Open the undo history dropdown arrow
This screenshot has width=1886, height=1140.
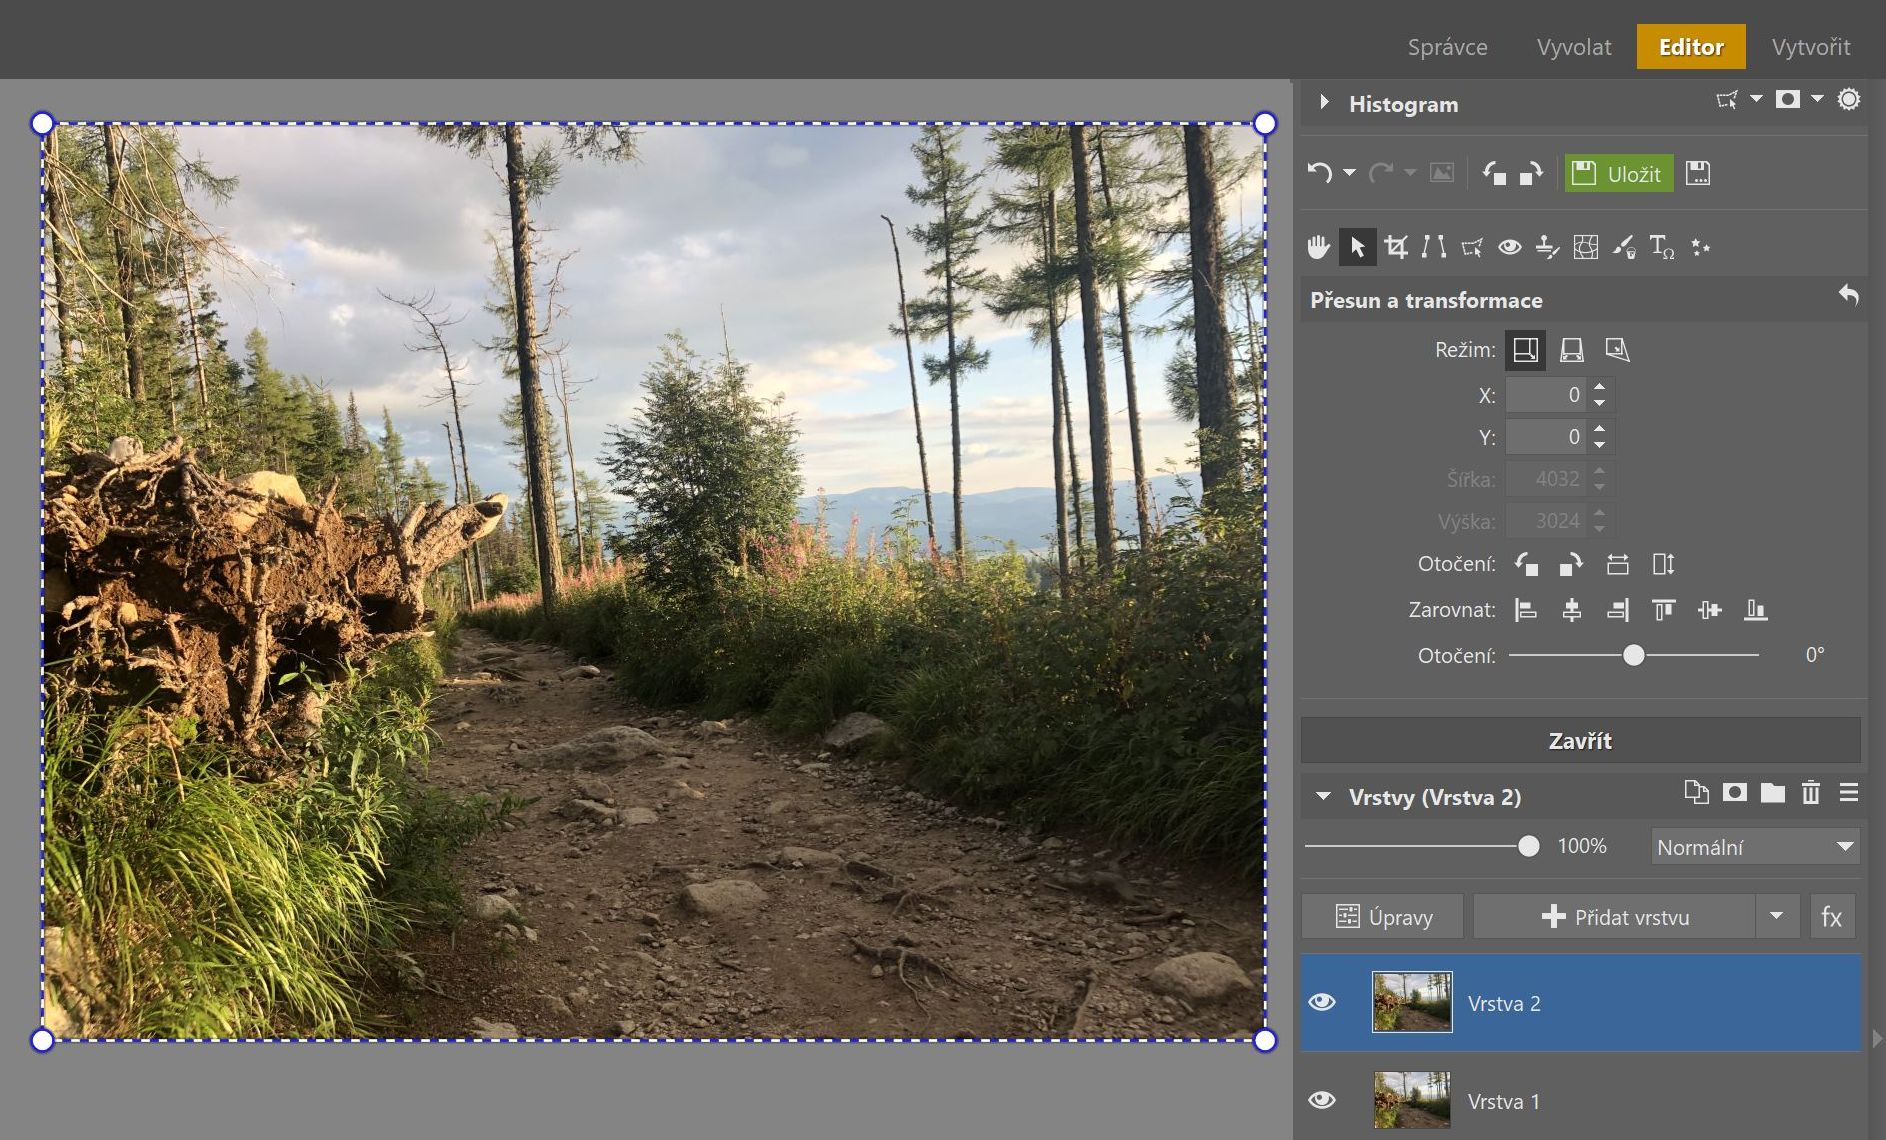click(x=1349, y=173)
